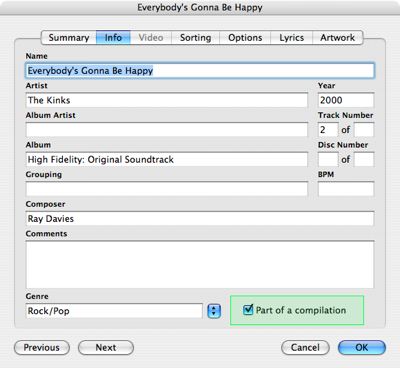Switch to the Options tab
400x368 pixels.
click(245, 38)
